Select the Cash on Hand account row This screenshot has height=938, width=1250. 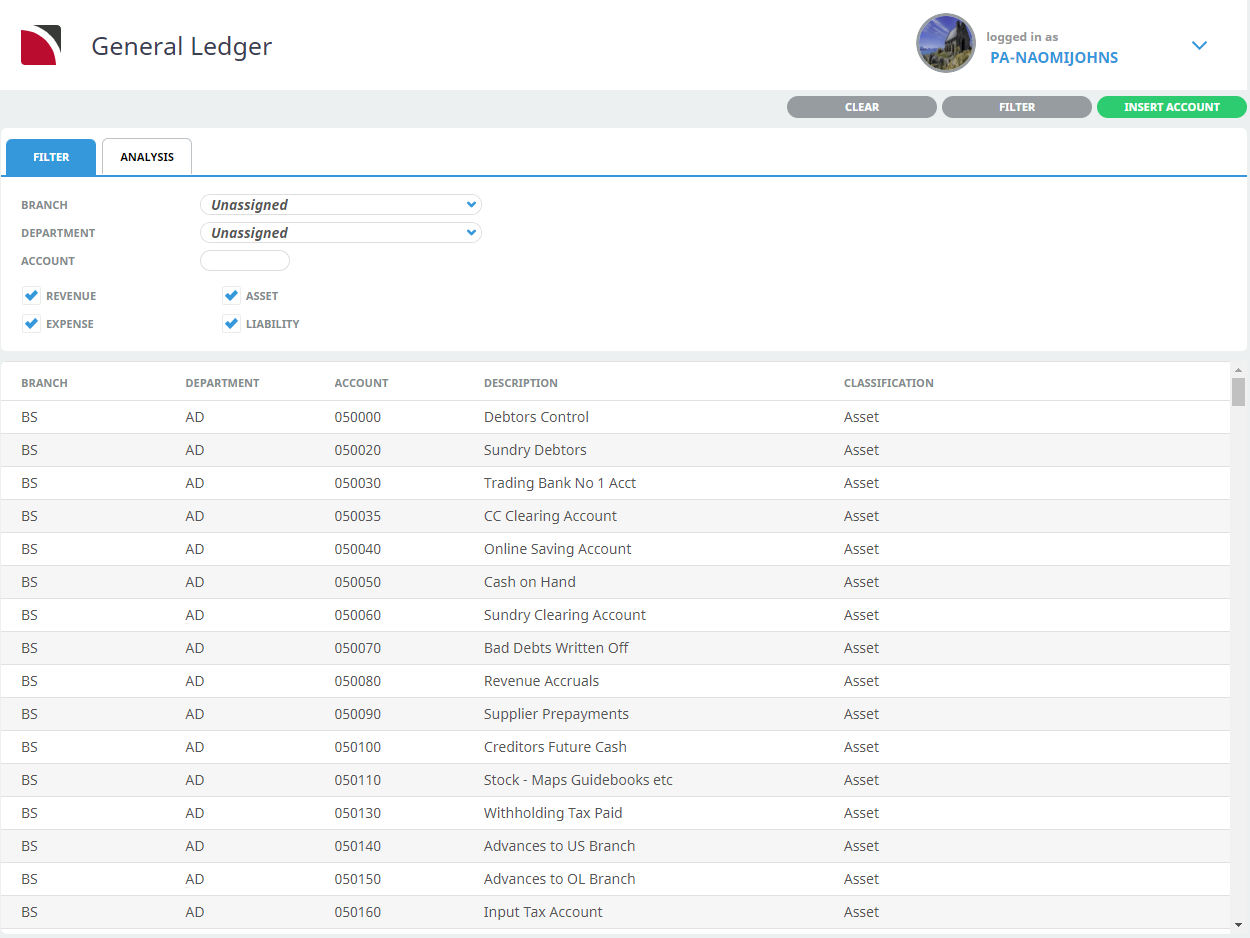click(529, 582)
